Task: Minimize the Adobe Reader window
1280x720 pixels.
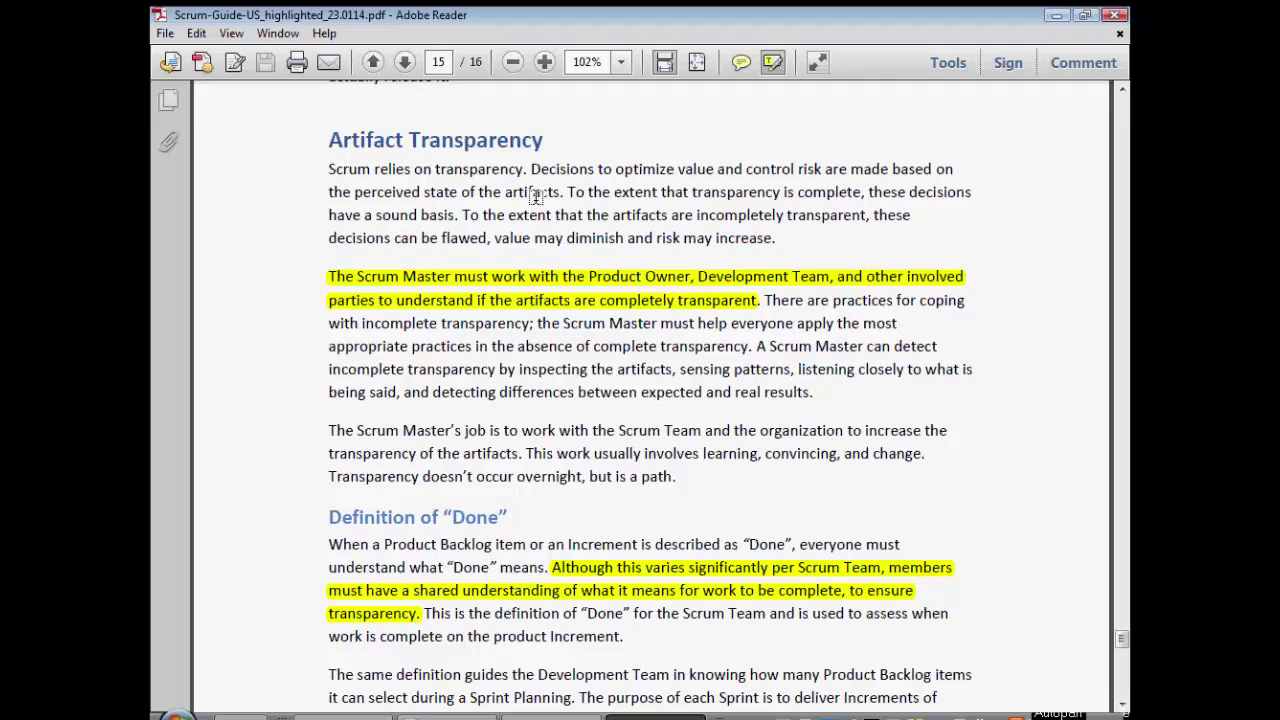Action: click(x=1057, y=15)
